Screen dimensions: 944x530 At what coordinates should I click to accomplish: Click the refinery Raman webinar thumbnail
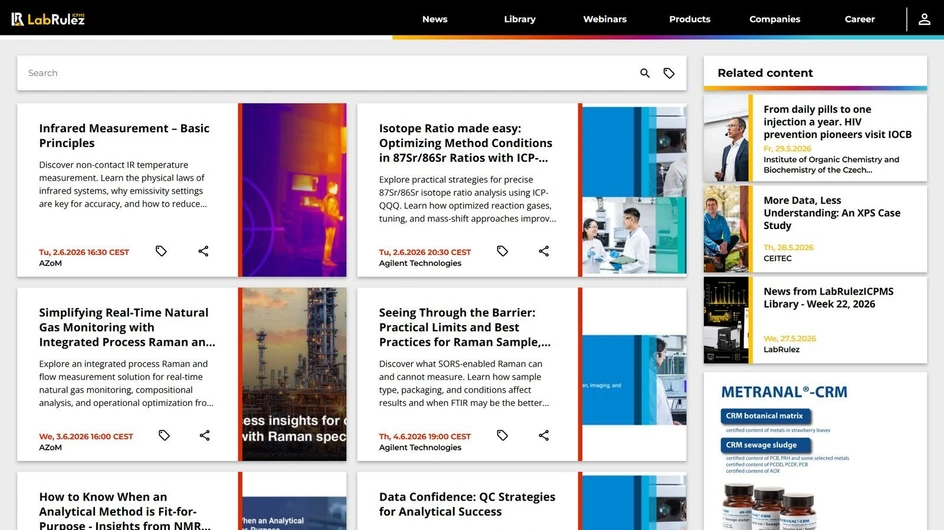point(294,374)
